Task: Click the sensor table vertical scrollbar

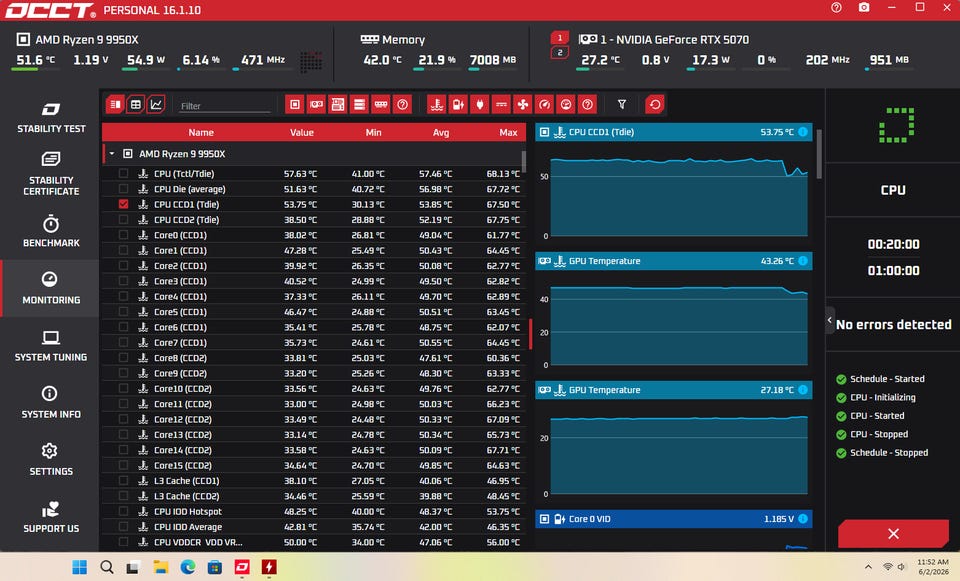Action: coord(523,160)
